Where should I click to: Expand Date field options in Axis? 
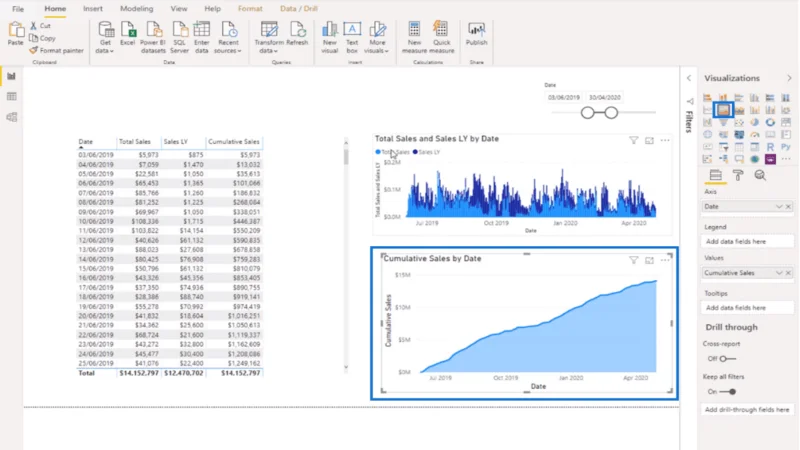click(x=779, y=207)
